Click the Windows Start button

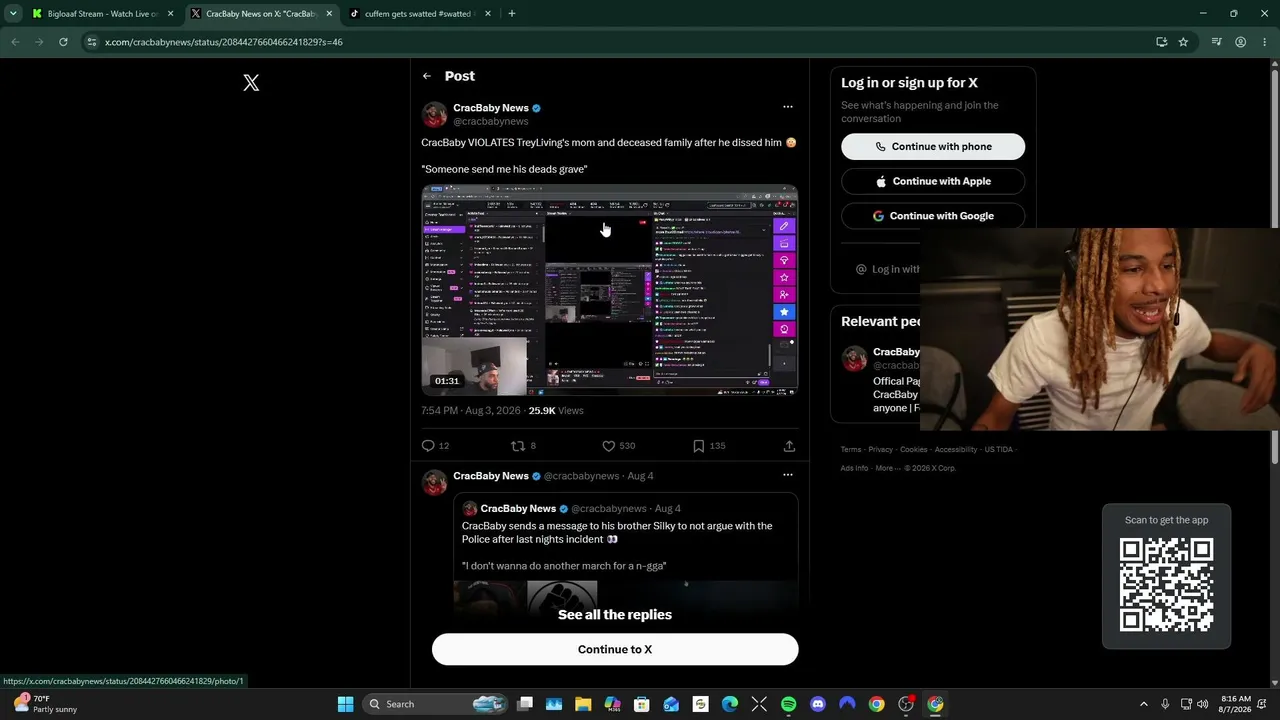[x=345, y=704]
